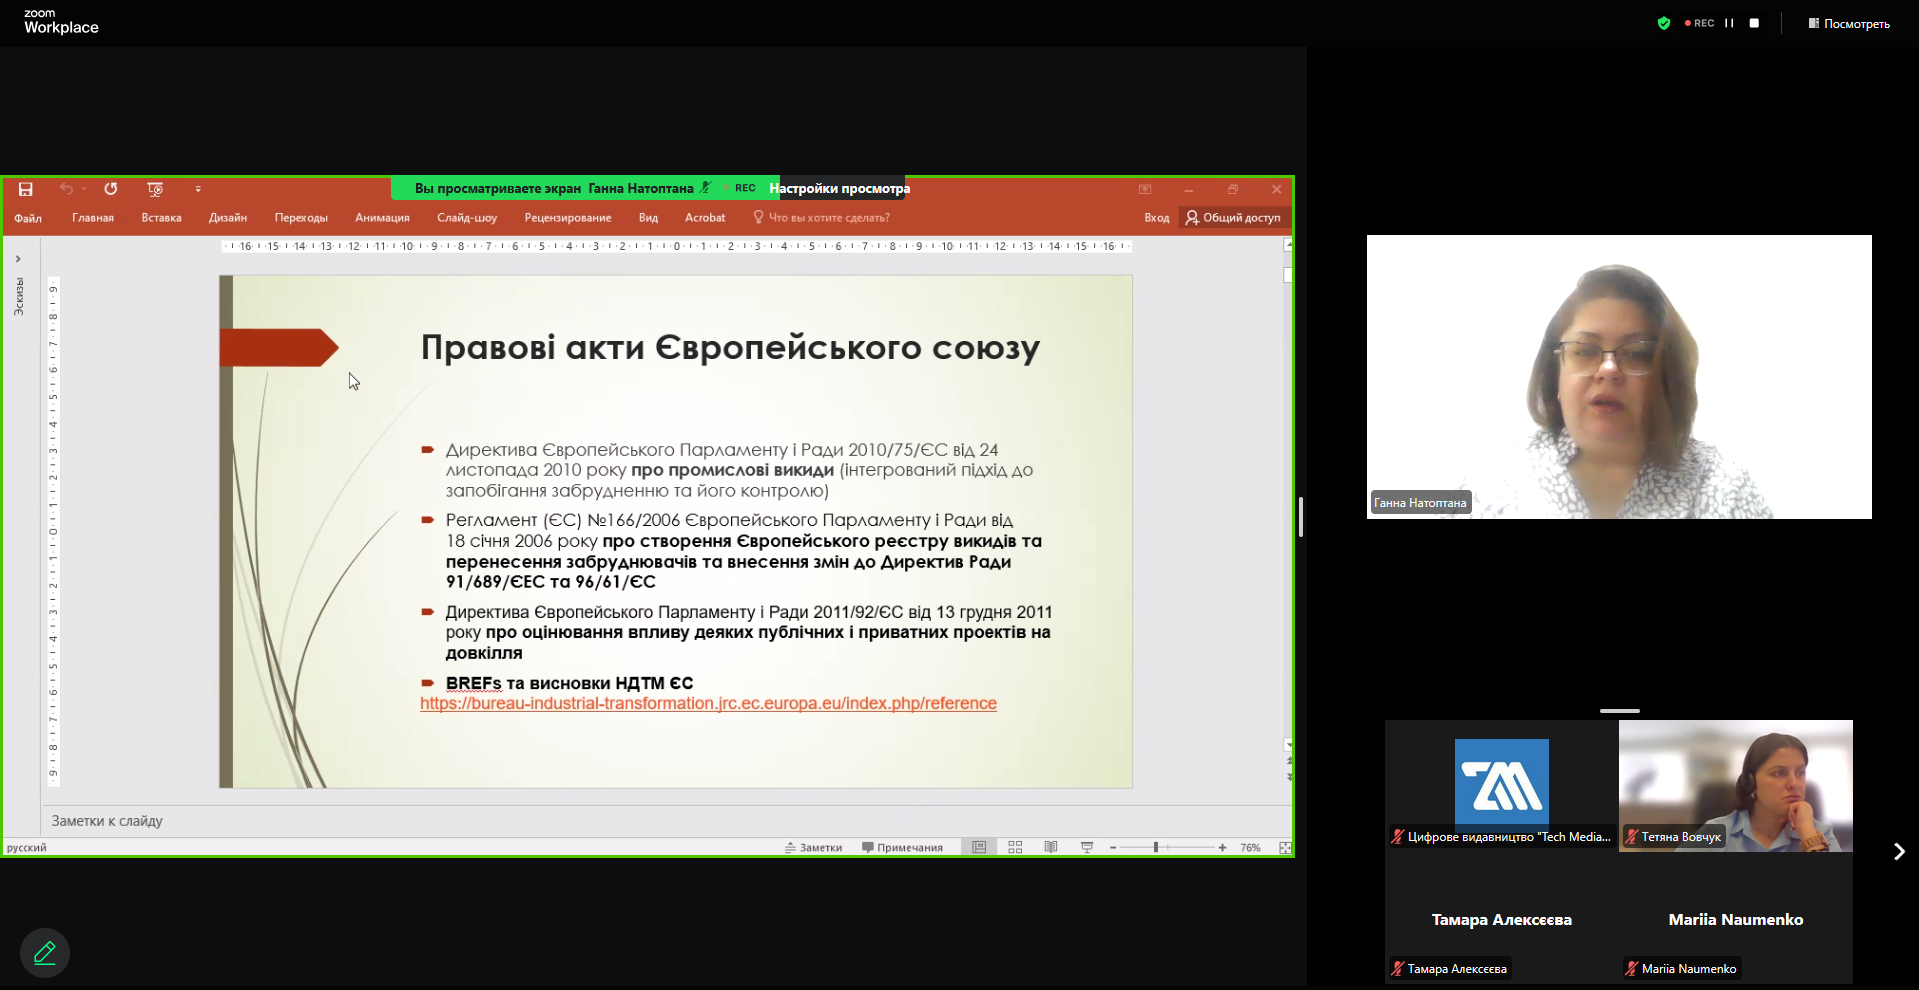Switch to slide sorter view

coord(1015,847)
